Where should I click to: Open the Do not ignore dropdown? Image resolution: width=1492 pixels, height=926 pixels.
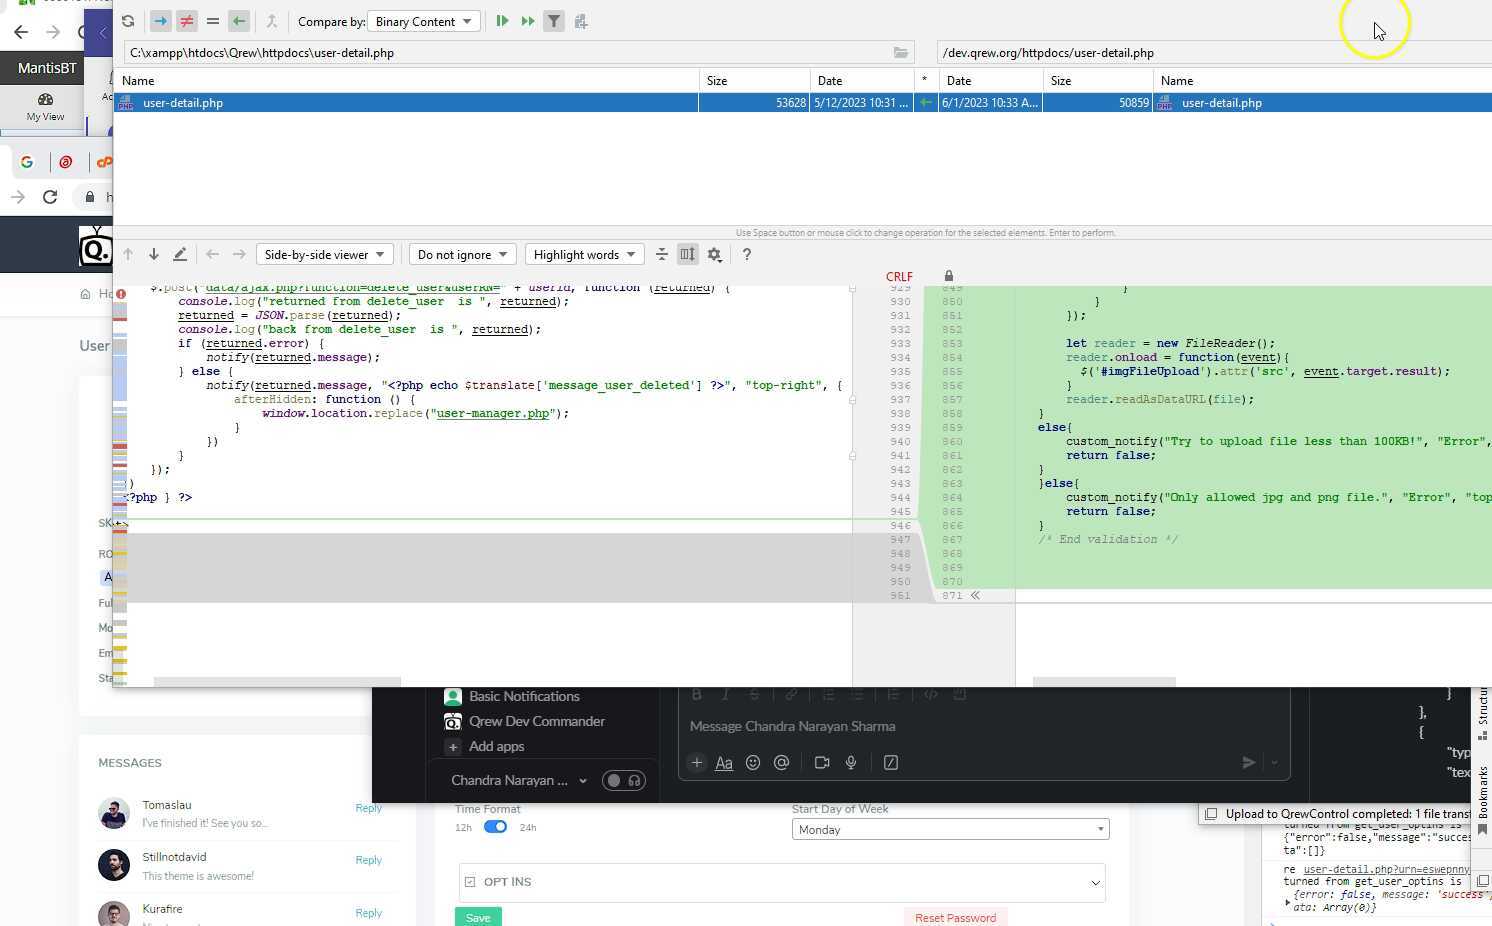tap(462, 255)
